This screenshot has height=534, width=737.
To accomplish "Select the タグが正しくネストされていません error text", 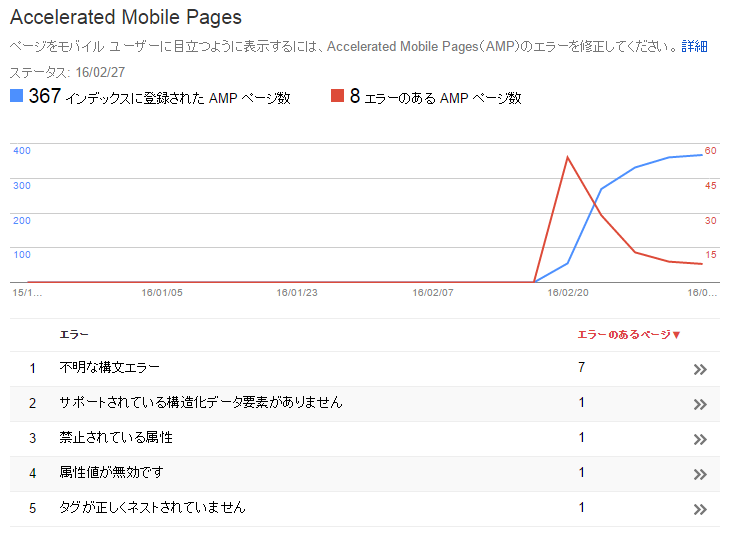I will coord(152,507).
